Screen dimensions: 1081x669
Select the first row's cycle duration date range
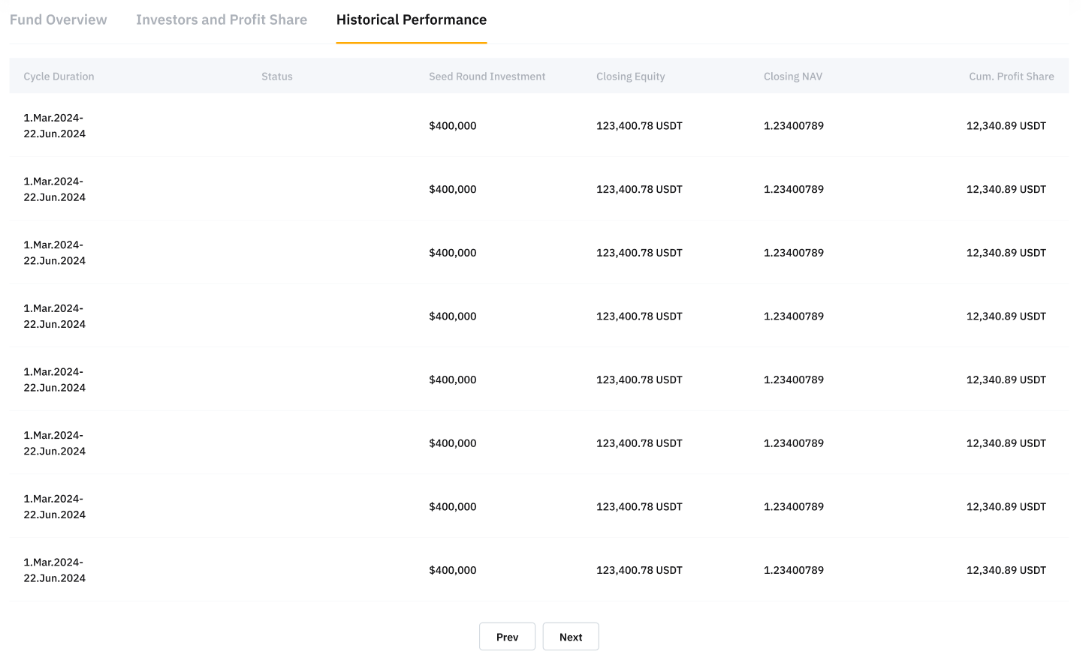[55, 126]
